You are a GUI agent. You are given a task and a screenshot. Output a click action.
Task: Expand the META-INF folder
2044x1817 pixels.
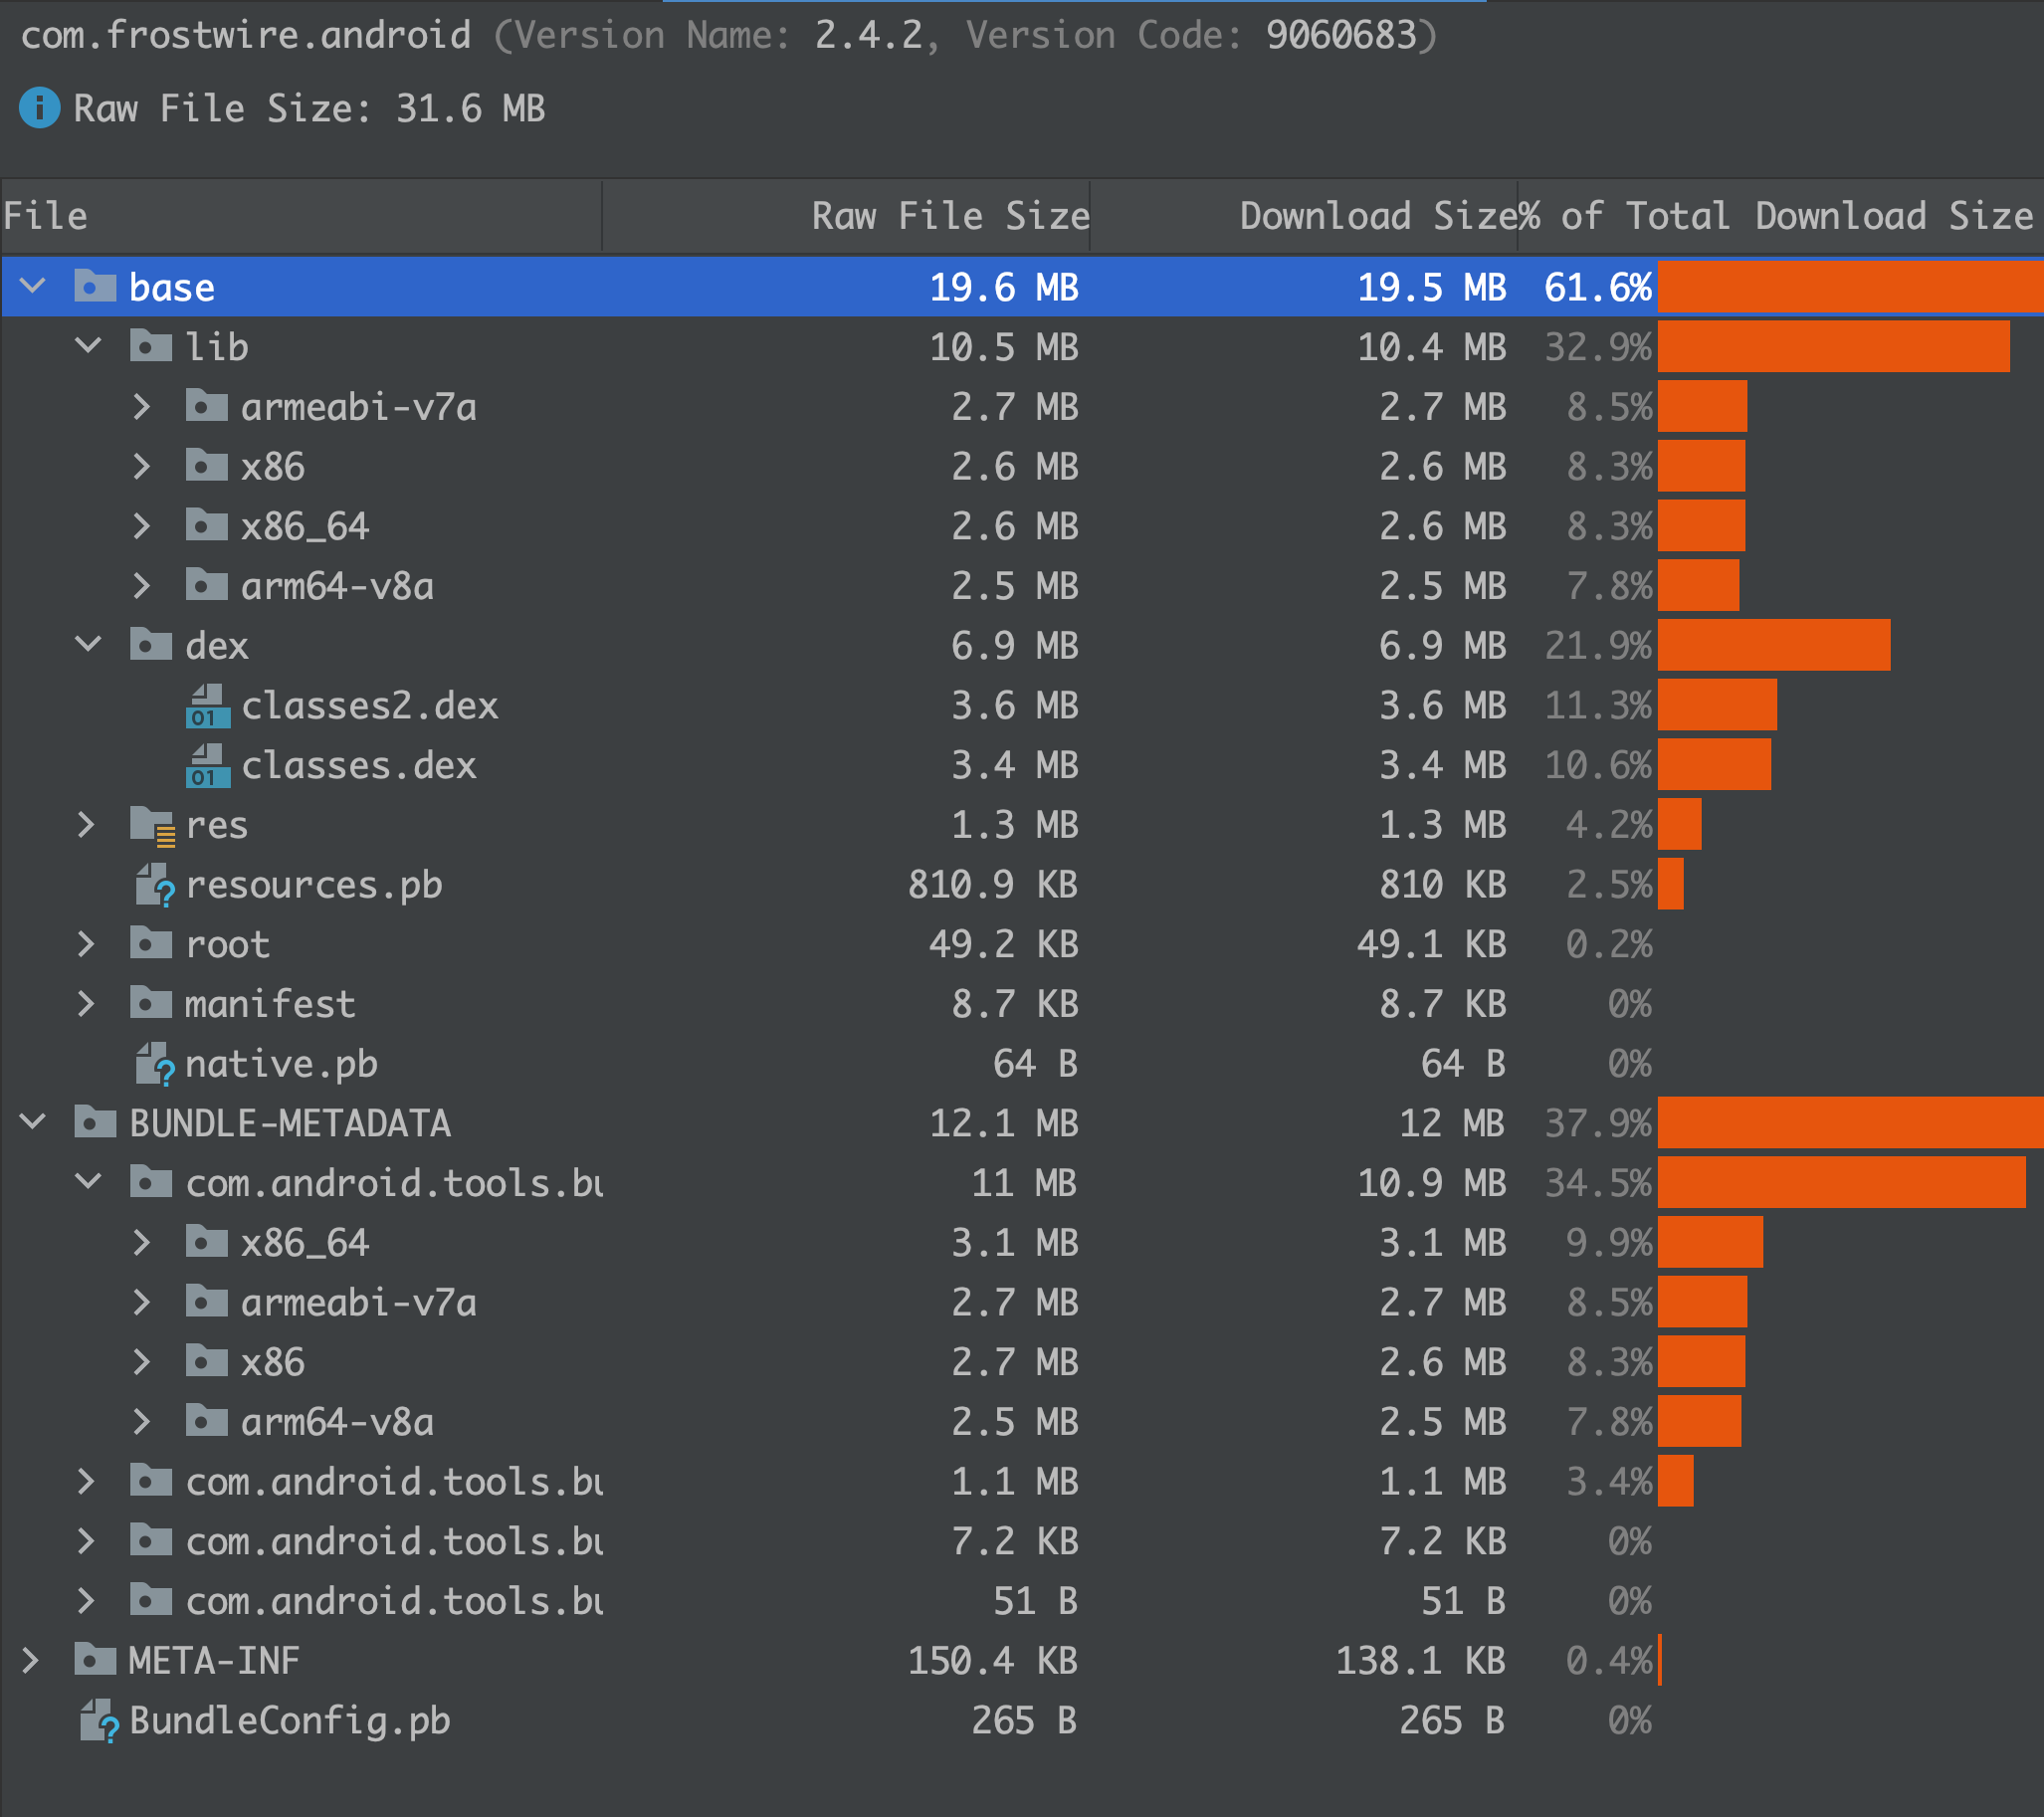tap(31, 1661)
